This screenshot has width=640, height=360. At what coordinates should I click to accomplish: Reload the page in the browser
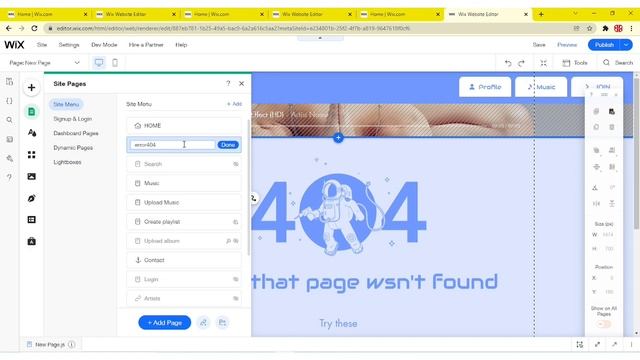[34, 28]
